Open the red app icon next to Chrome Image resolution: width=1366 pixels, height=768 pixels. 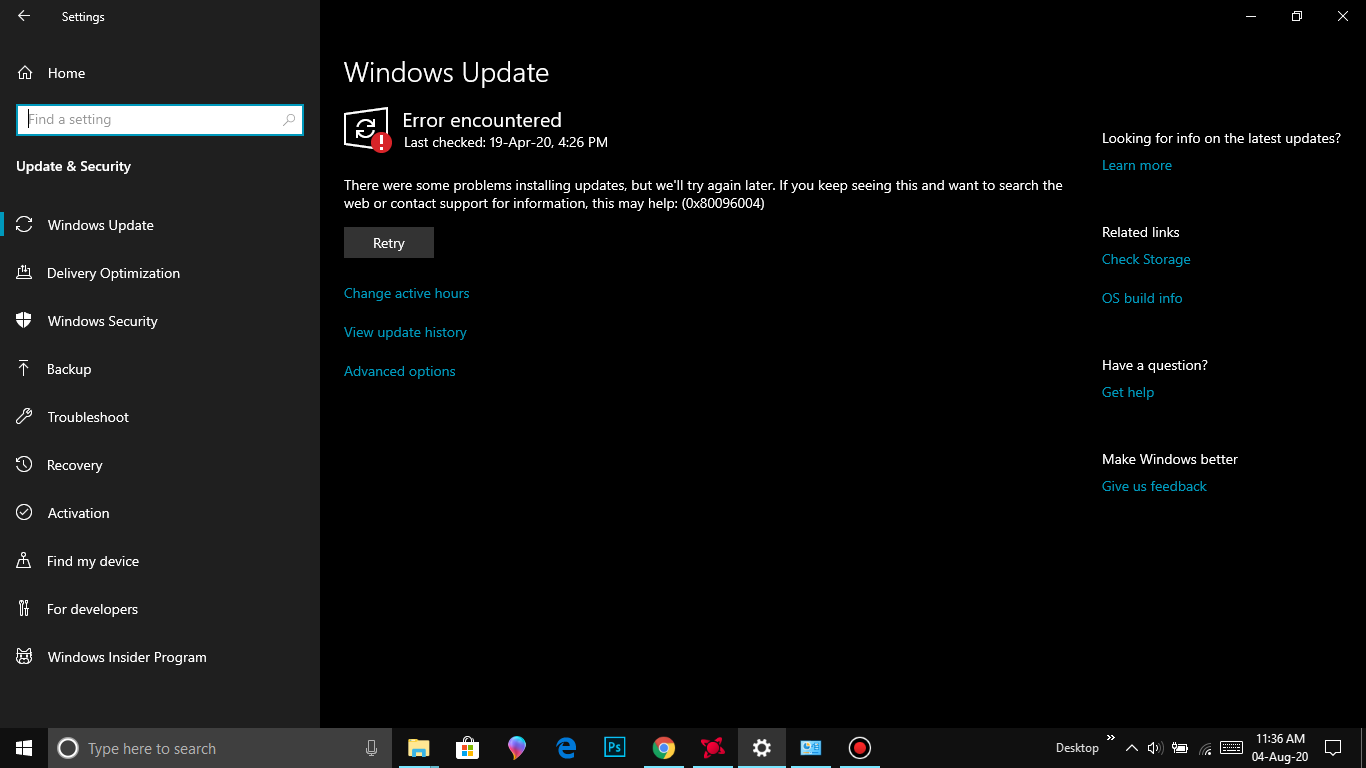pos(713,748)
